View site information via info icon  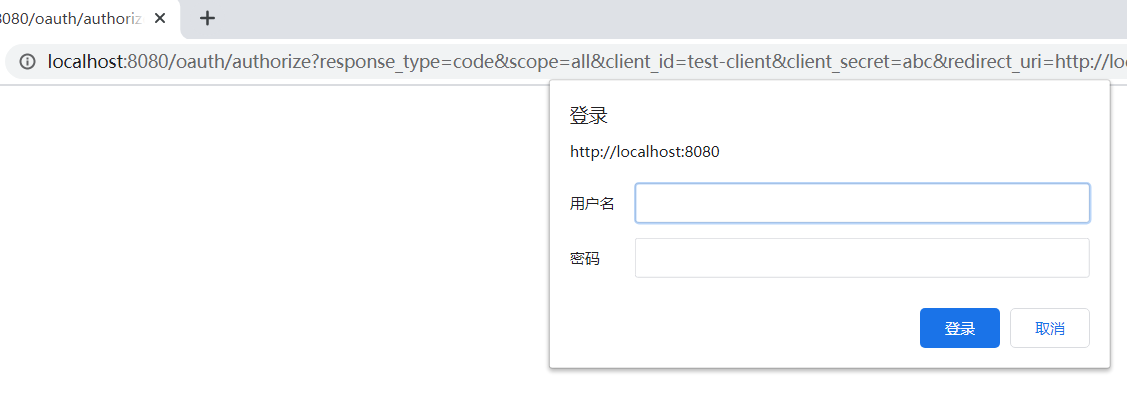pyautogui.click(x=27, y=61)
